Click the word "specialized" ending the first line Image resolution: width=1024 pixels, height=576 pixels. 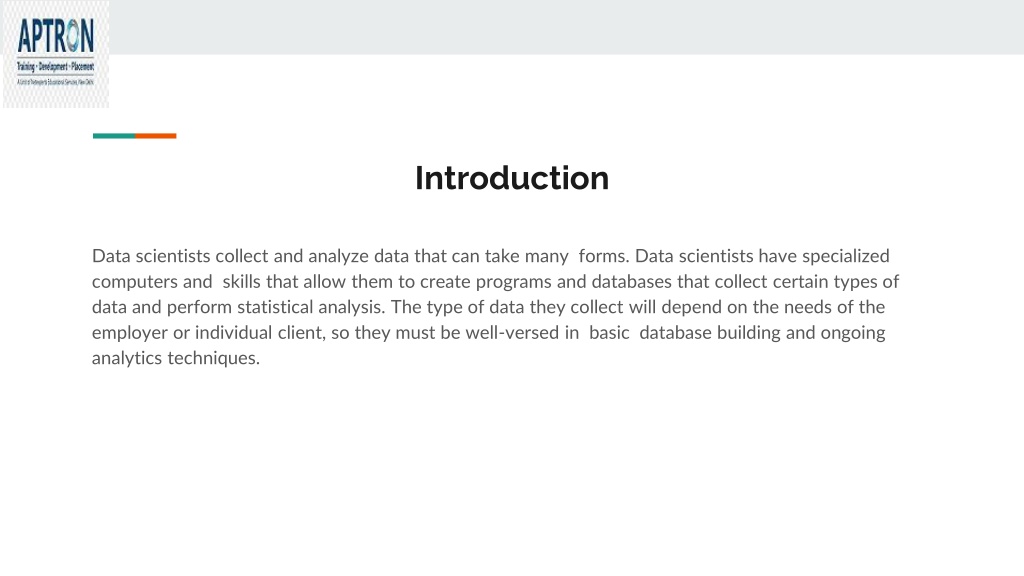tap(846, 257)
